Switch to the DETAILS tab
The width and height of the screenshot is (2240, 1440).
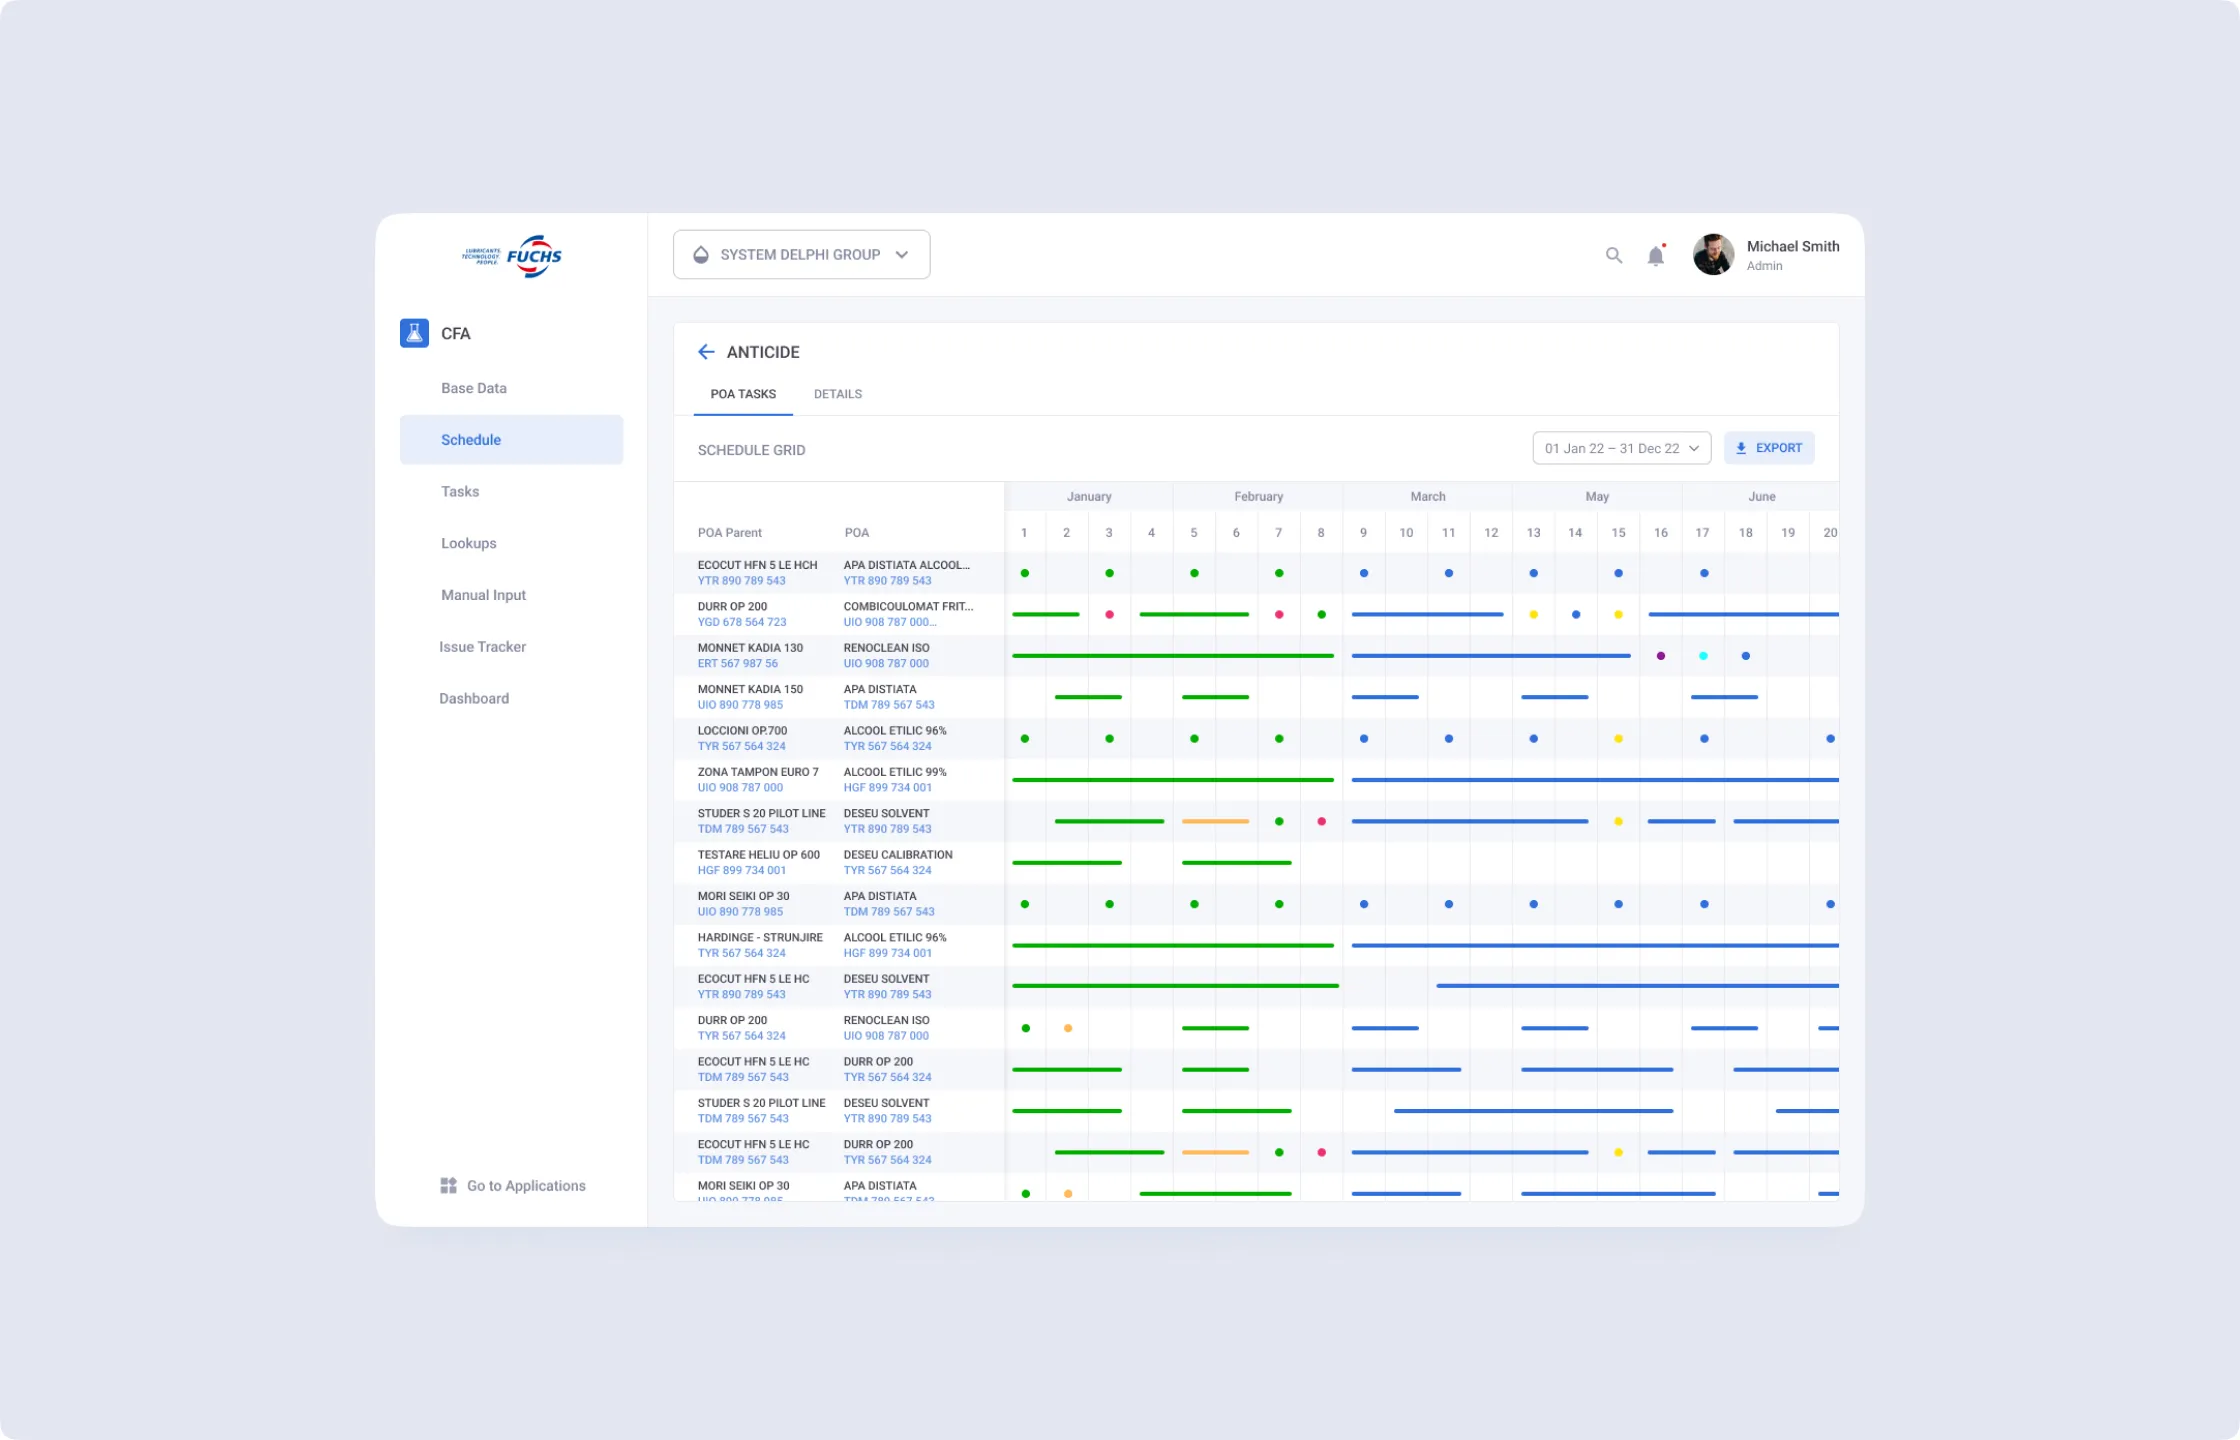click(x=837, y=393)
